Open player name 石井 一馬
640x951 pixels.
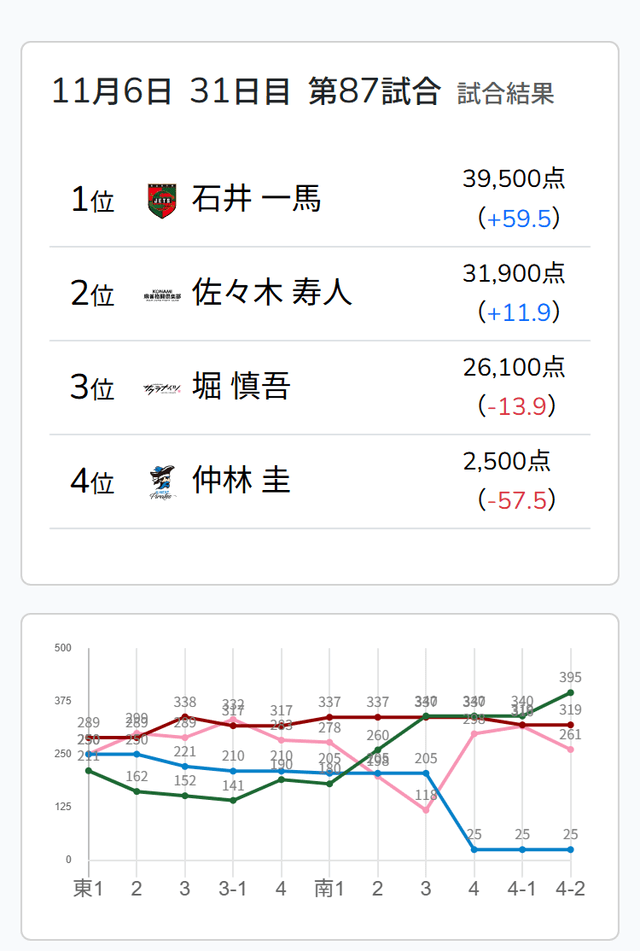point(256,199)
